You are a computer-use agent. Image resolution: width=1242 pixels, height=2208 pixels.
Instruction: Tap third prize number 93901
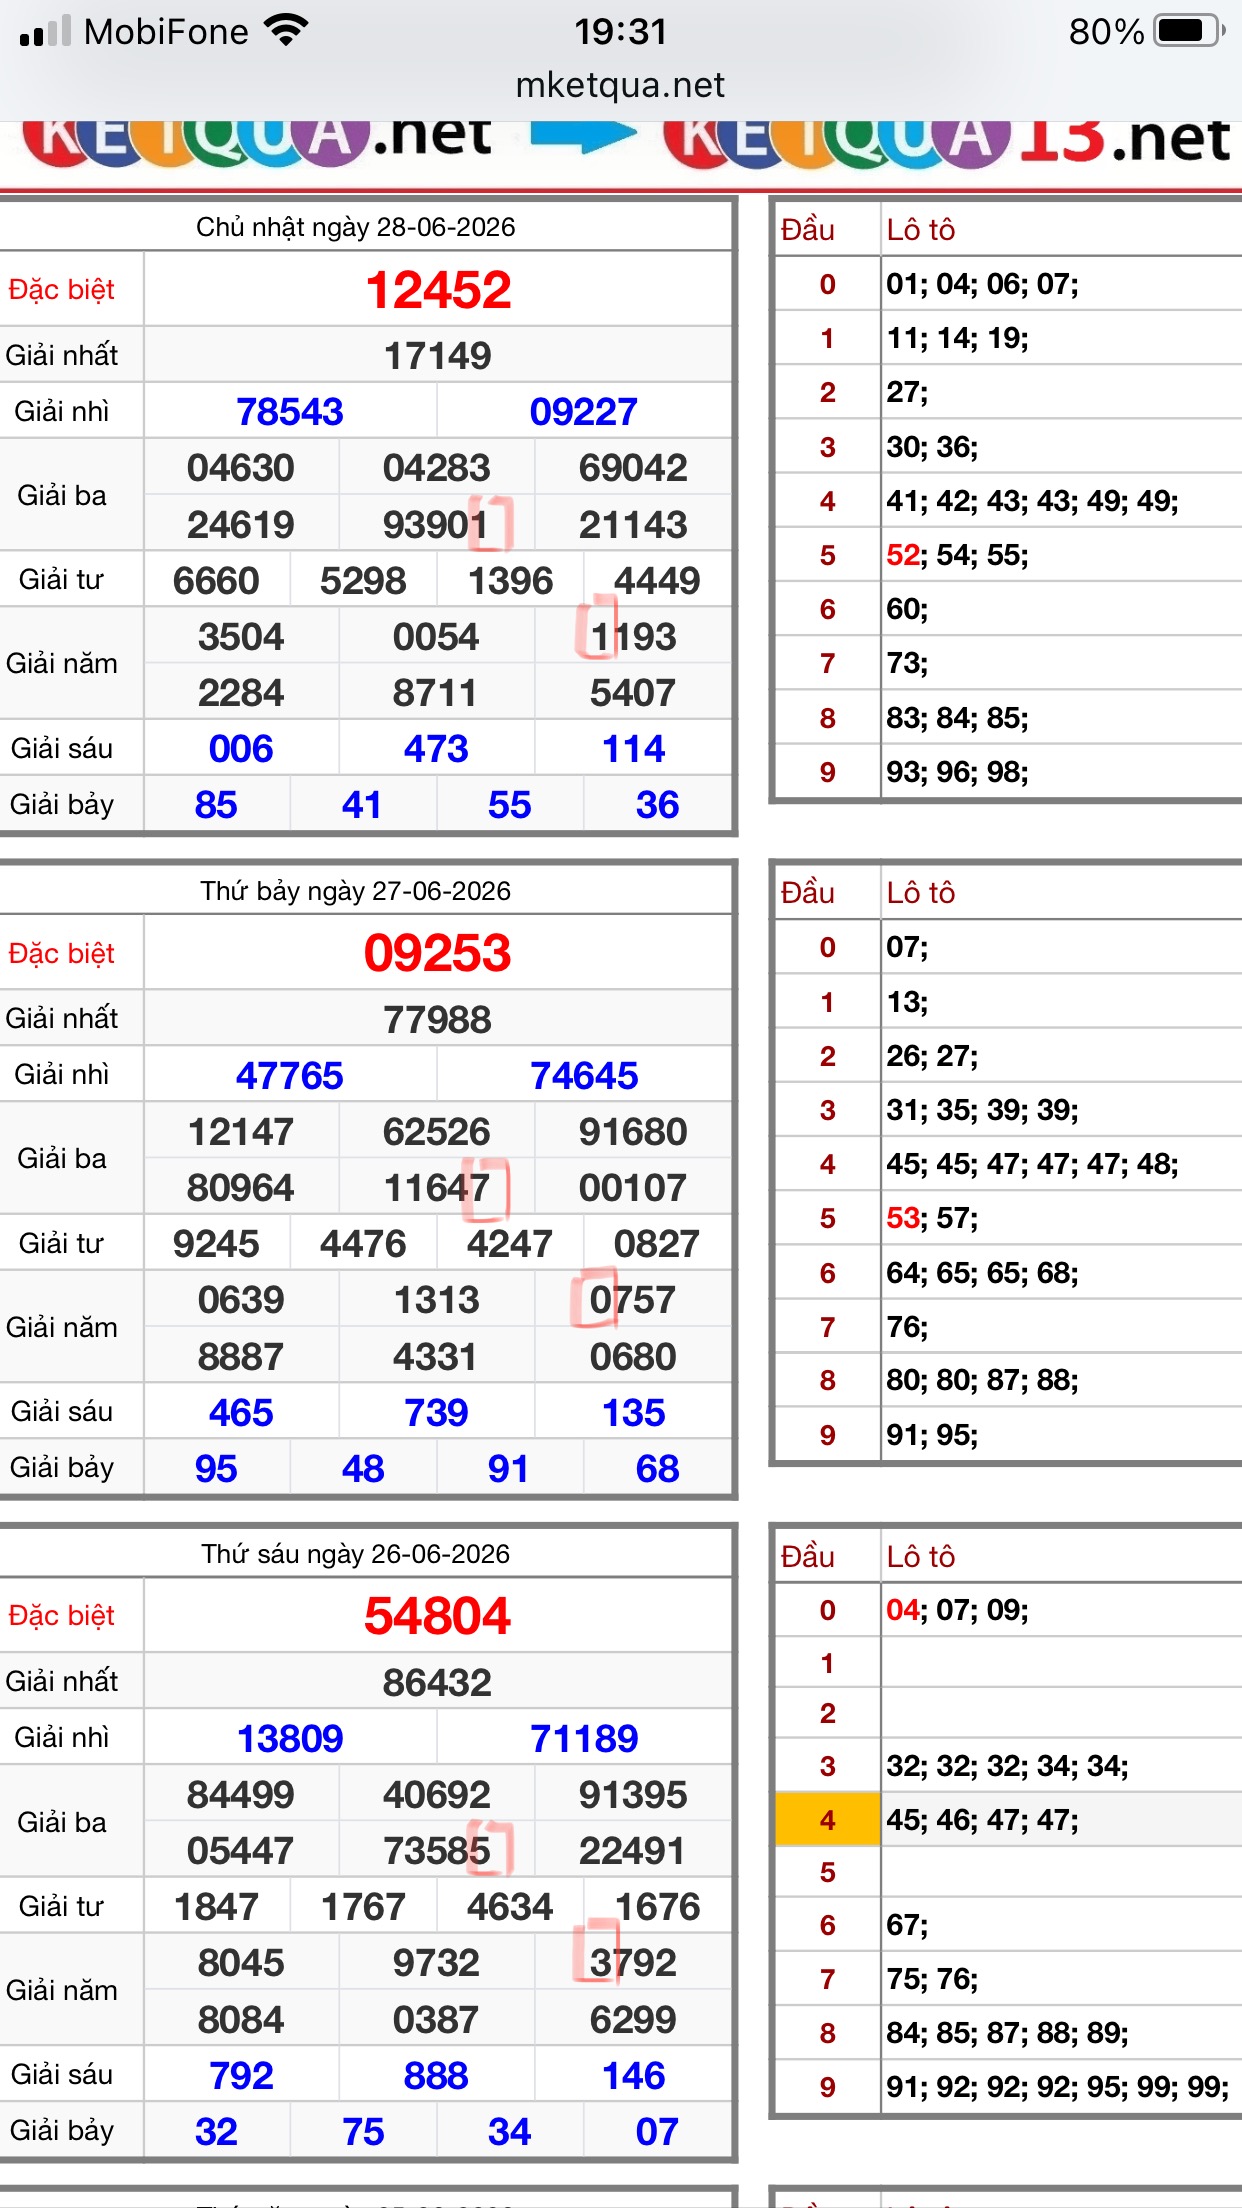tap(437, 525)
